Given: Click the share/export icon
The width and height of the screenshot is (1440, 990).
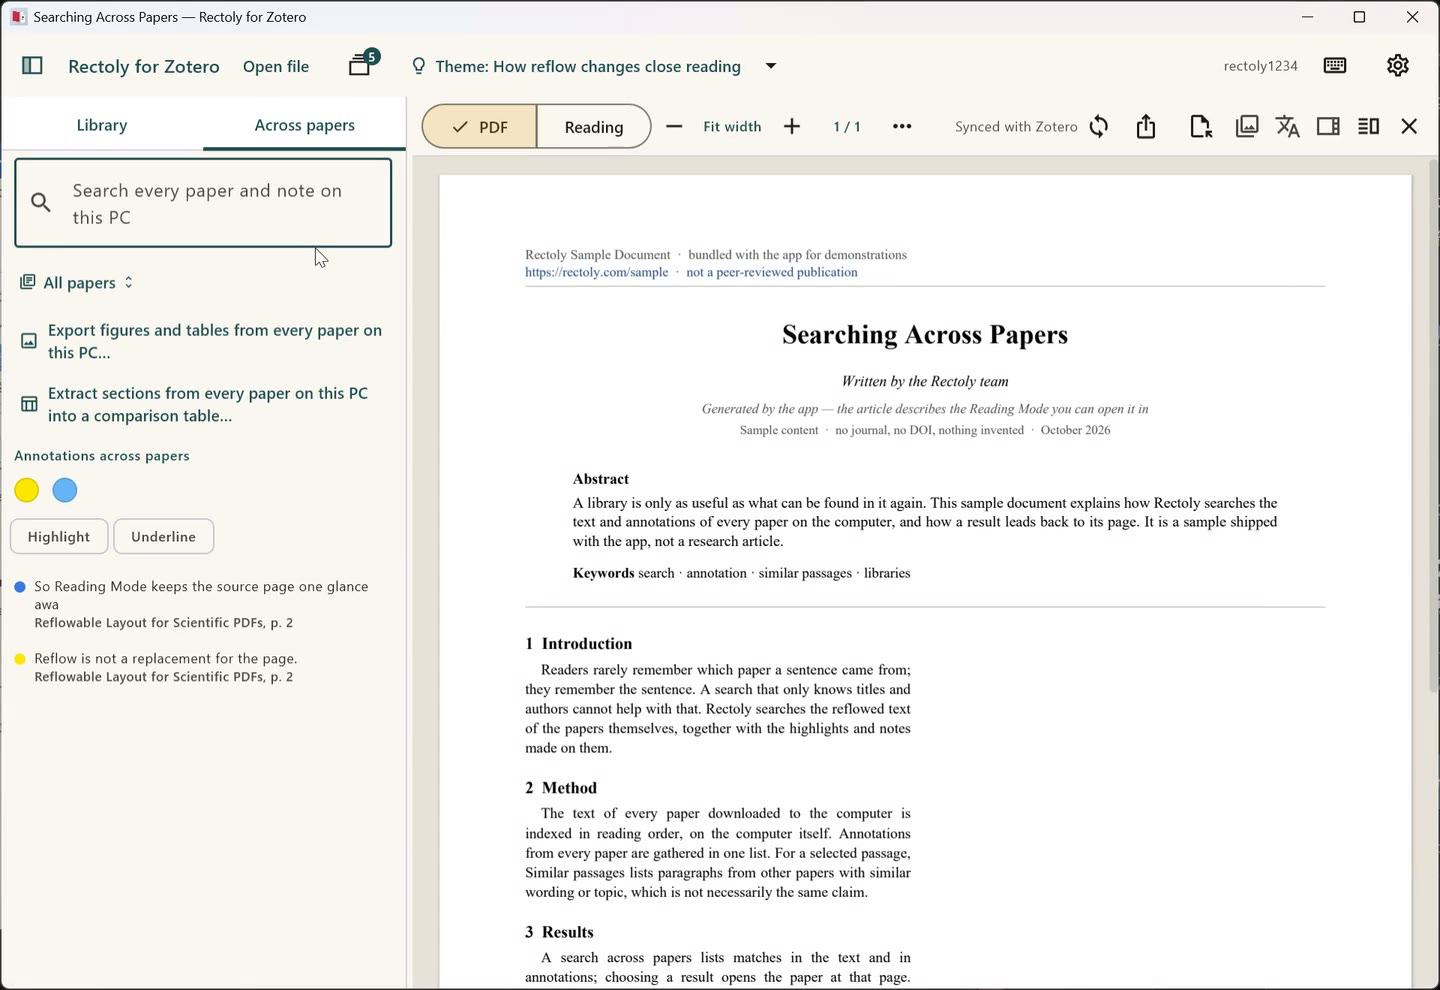Looking at the screenshot, I should 1146,127.
